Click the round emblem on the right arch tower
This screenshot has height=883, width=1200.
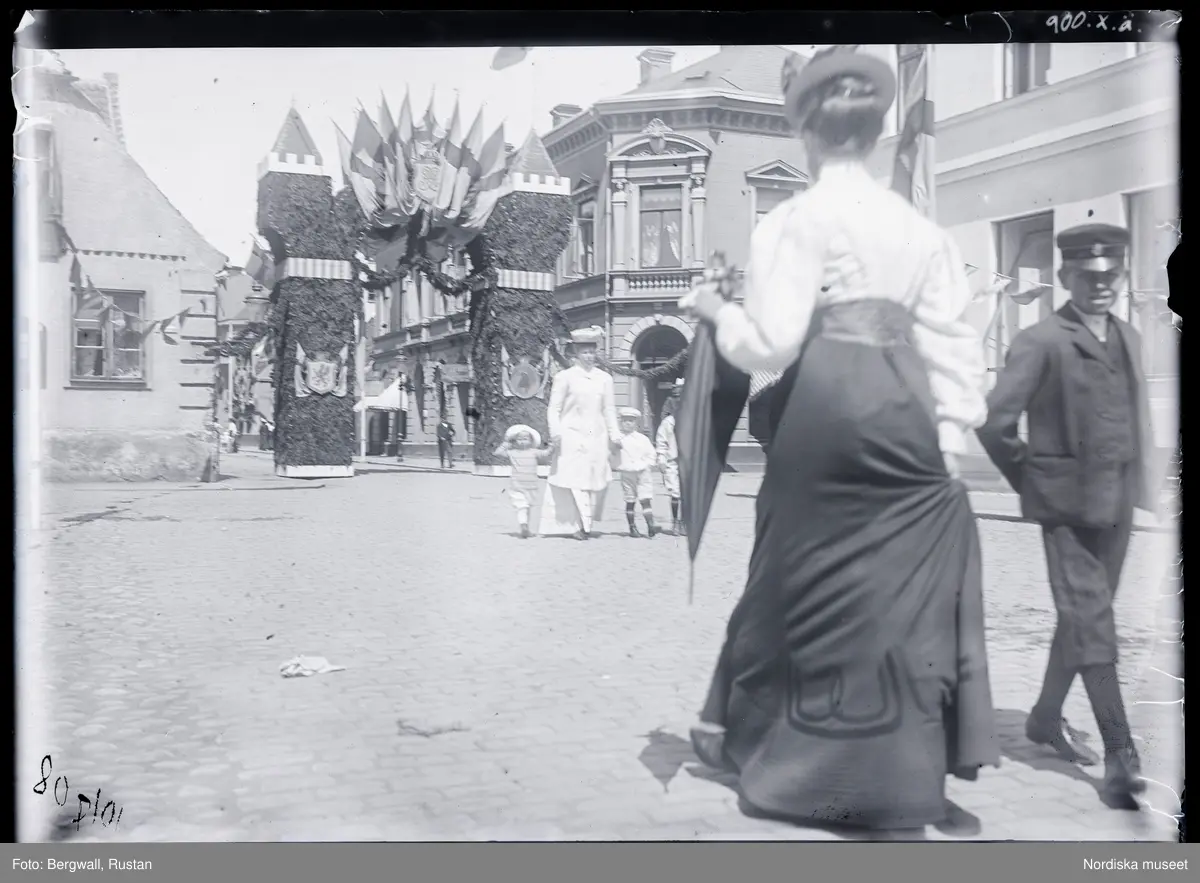tap(524, 380)
